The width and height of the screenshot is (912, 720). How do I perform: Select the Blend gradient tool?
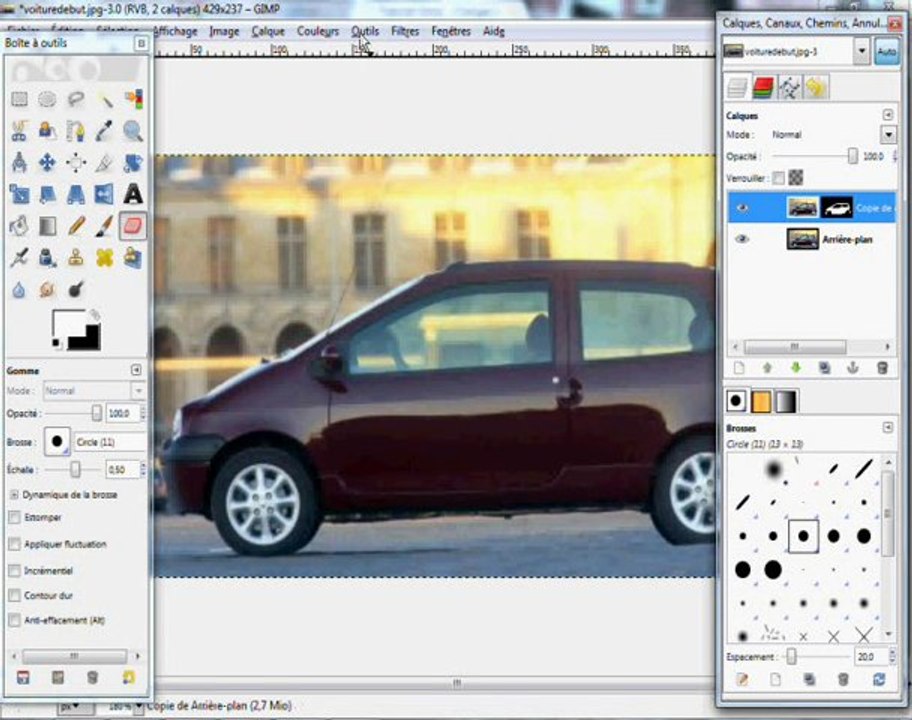click(x=47, y=226)
